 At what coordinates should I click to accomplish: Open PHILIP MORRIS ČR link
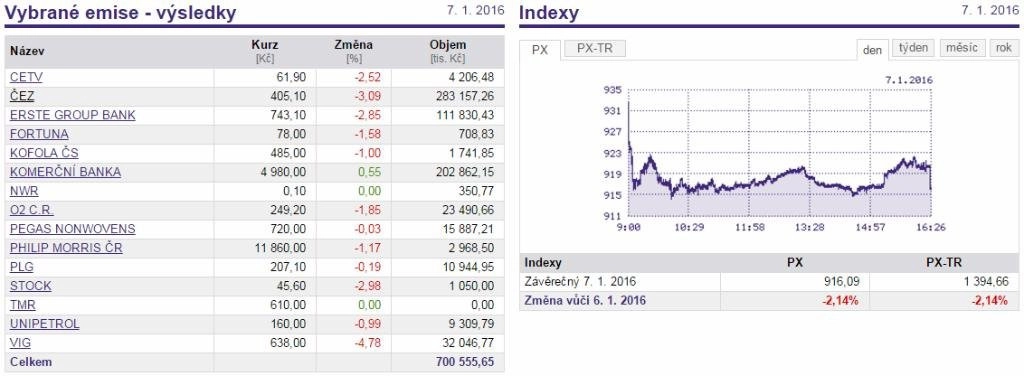tap(66, 248)
